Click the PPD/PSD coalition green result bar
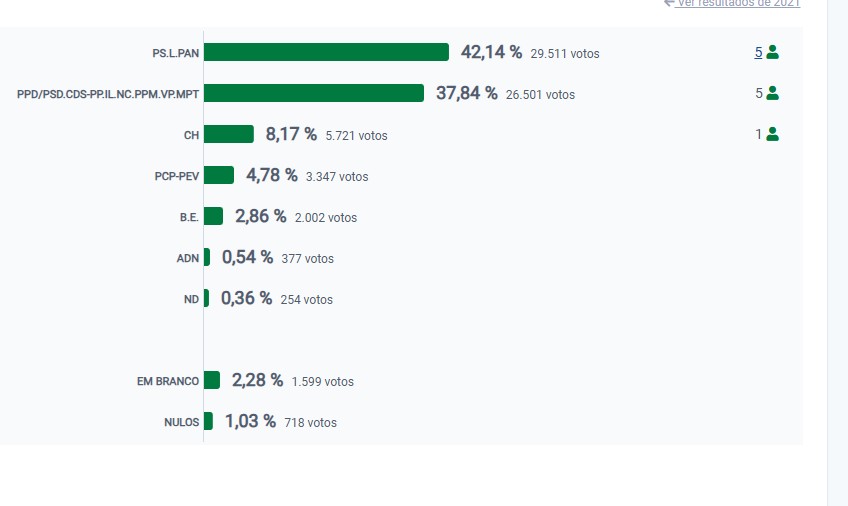848x506 pixels. pos(314,93)
